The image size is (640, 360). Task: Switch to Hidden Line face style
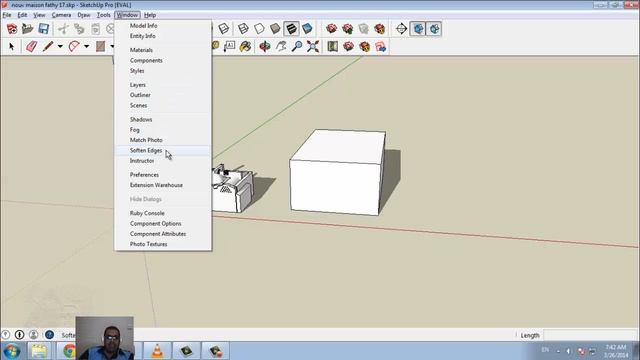pos(259,29)
